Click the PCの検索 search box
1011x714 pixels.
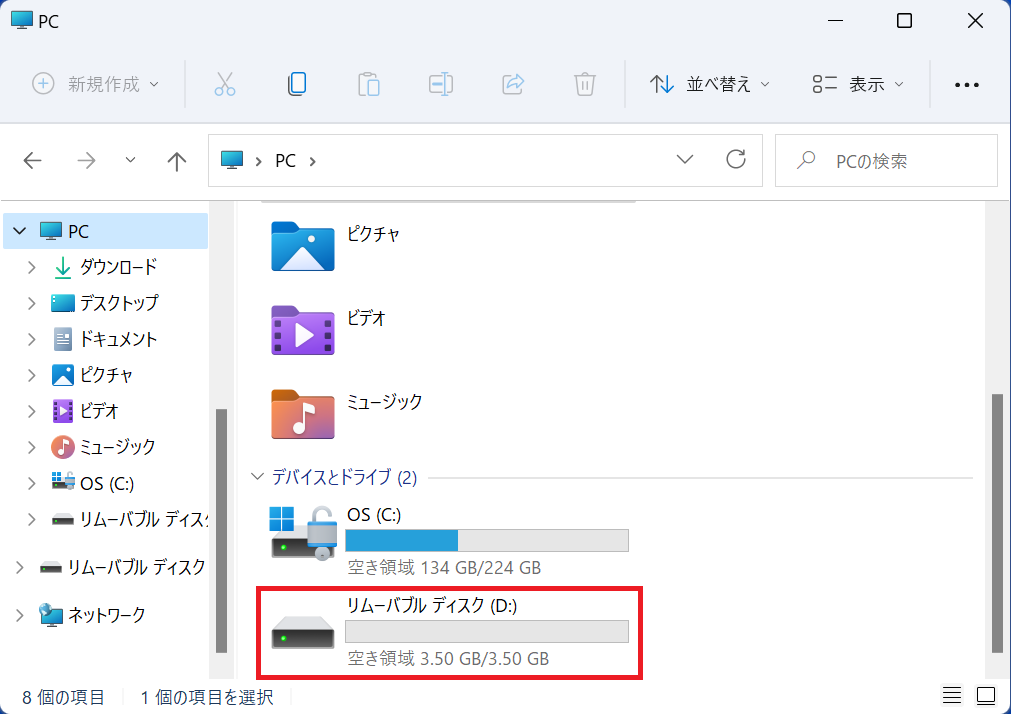coord(886,161)
